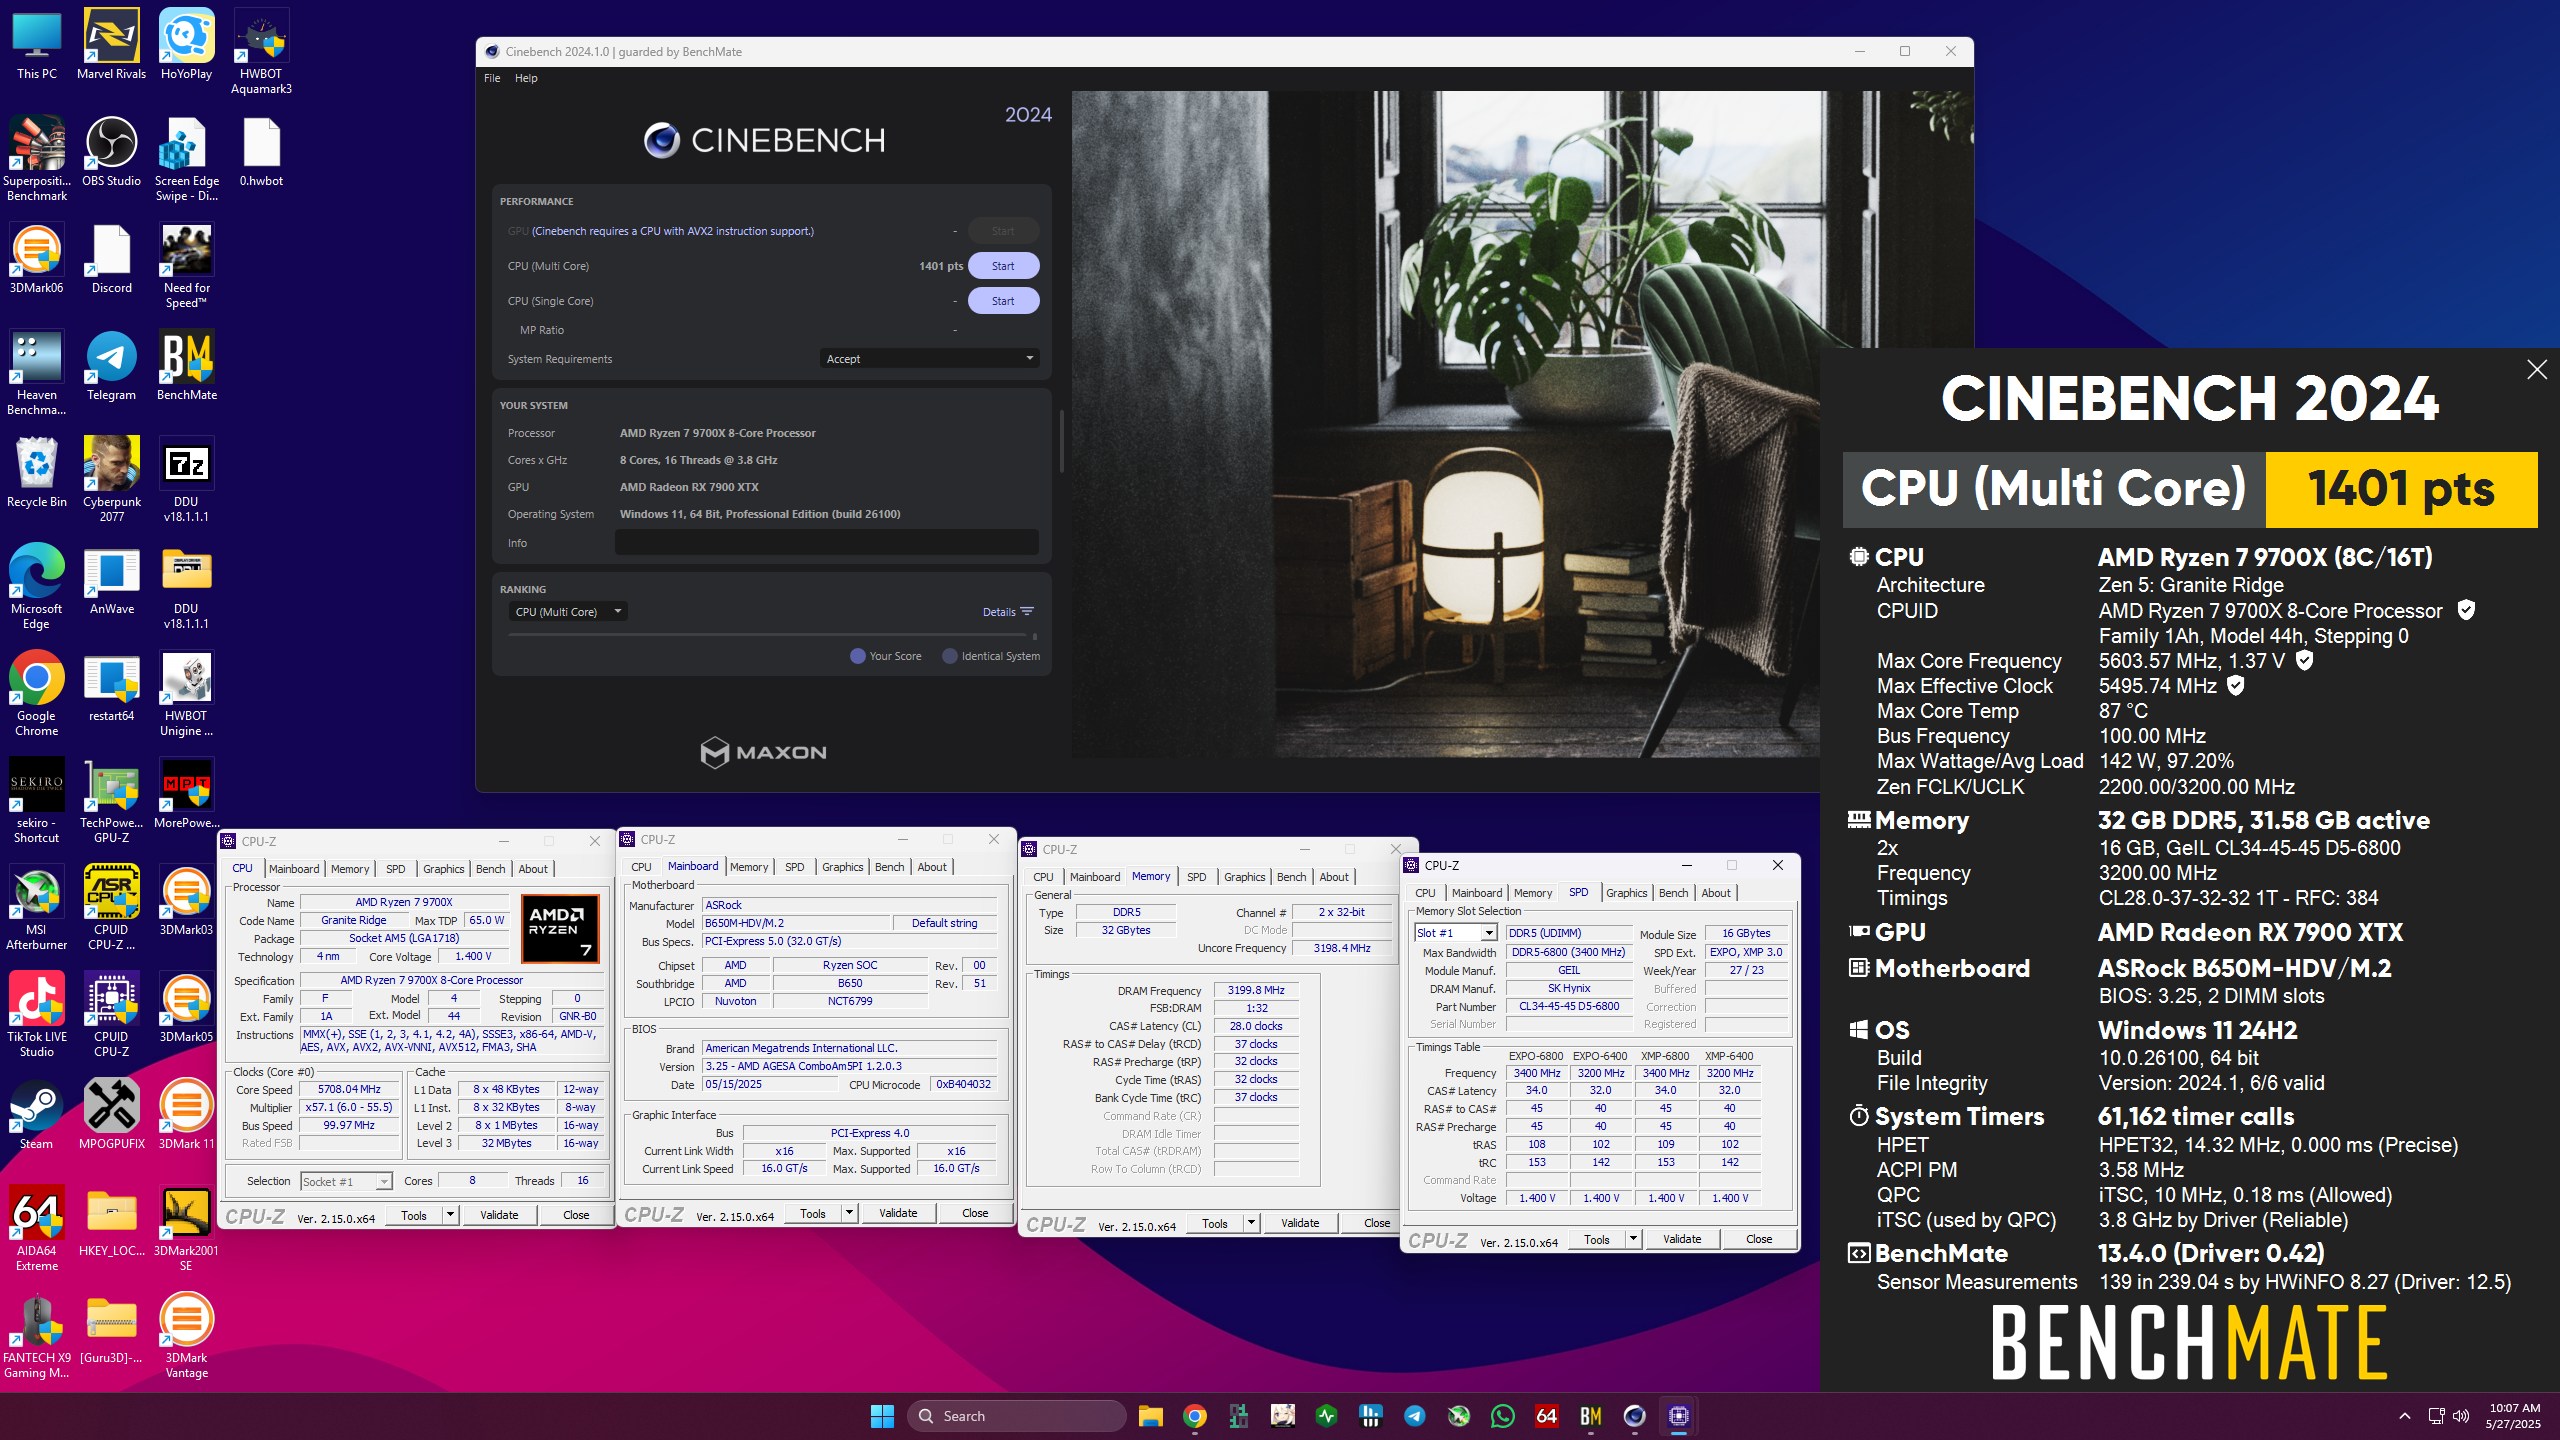Open the Ranking CPU (Multi Core) dropdown
This screenshot has width=2560, height=1440.
tap(568, 612)
